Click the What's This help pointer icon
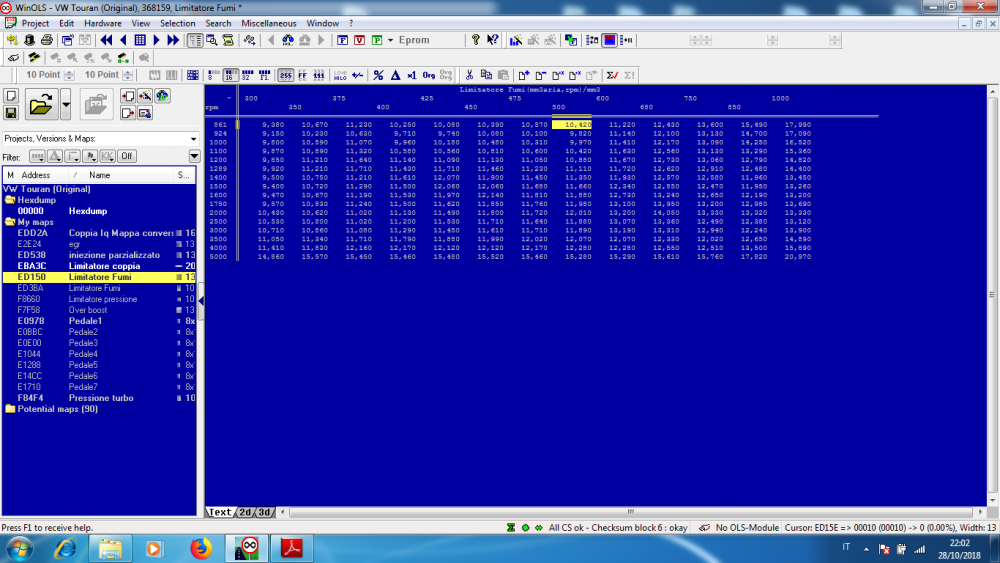 [492, 40]
